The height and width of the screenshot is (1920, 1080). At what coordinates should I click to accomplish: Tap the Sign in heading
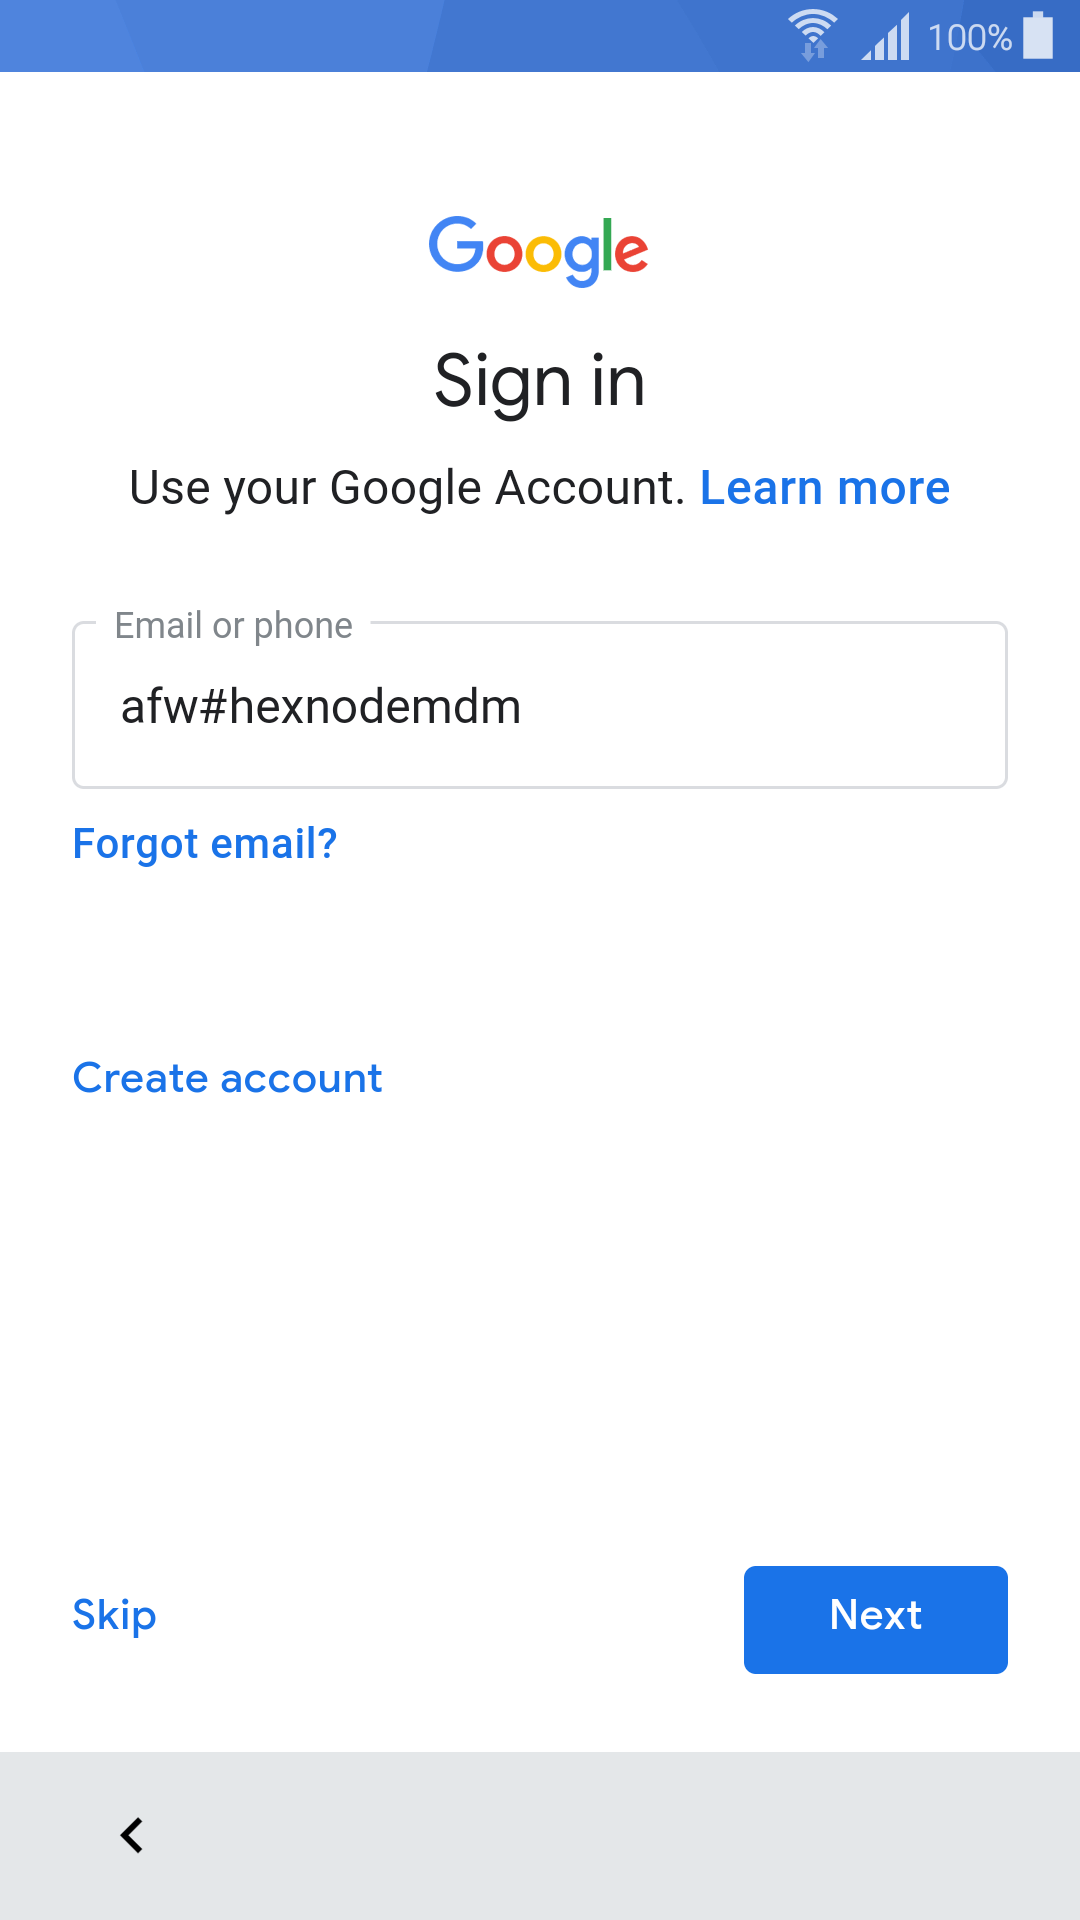[540, 383]
